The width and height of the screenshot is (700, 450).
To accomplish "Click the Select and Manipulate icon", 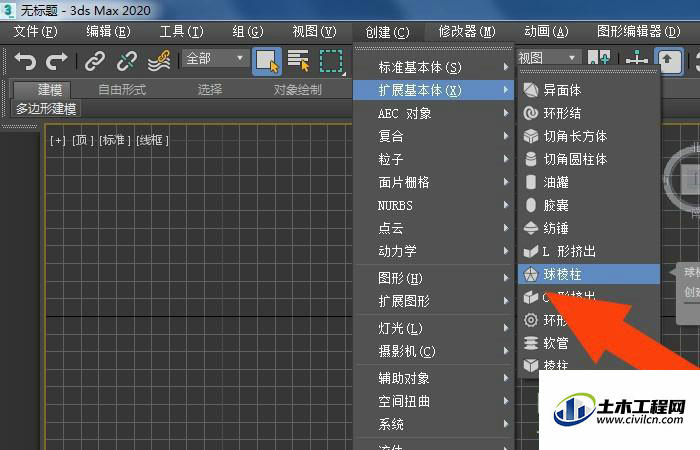I will pyautogui.click(x=636, y=59).
